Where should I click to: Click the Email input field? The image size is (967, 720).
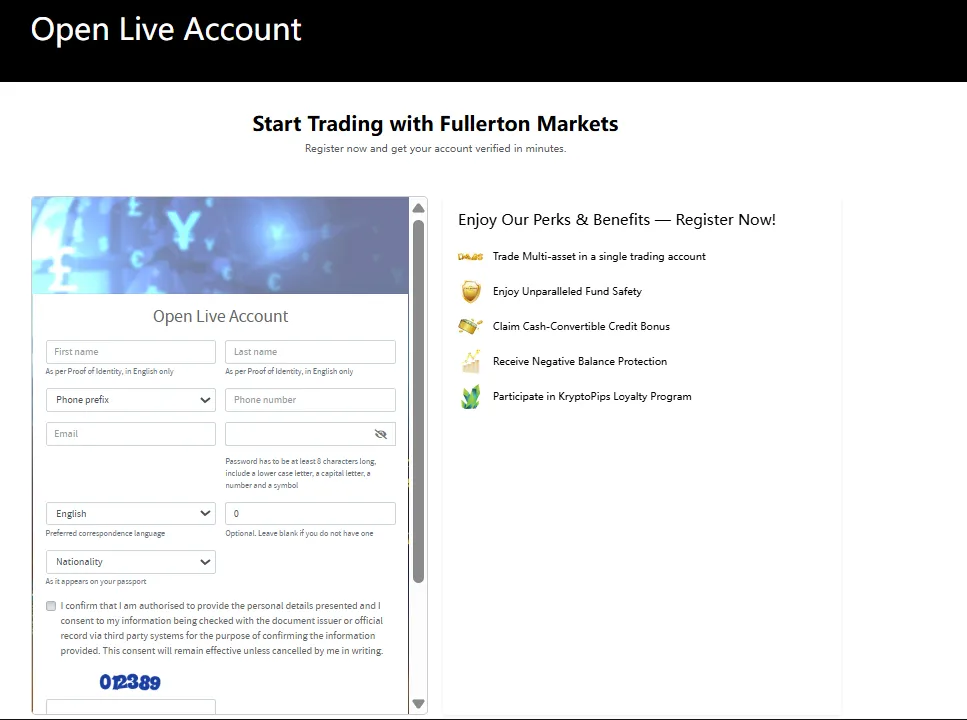tap(131, 434)
